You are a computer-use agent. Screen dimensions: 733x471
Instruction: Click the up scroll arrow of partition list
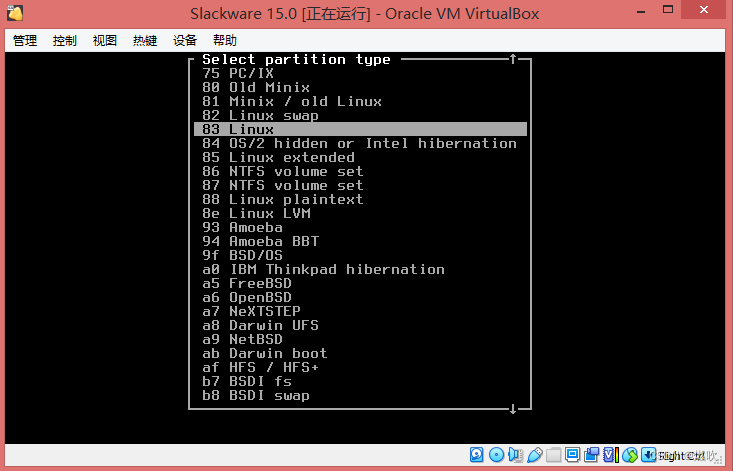[x=513, y=59]
